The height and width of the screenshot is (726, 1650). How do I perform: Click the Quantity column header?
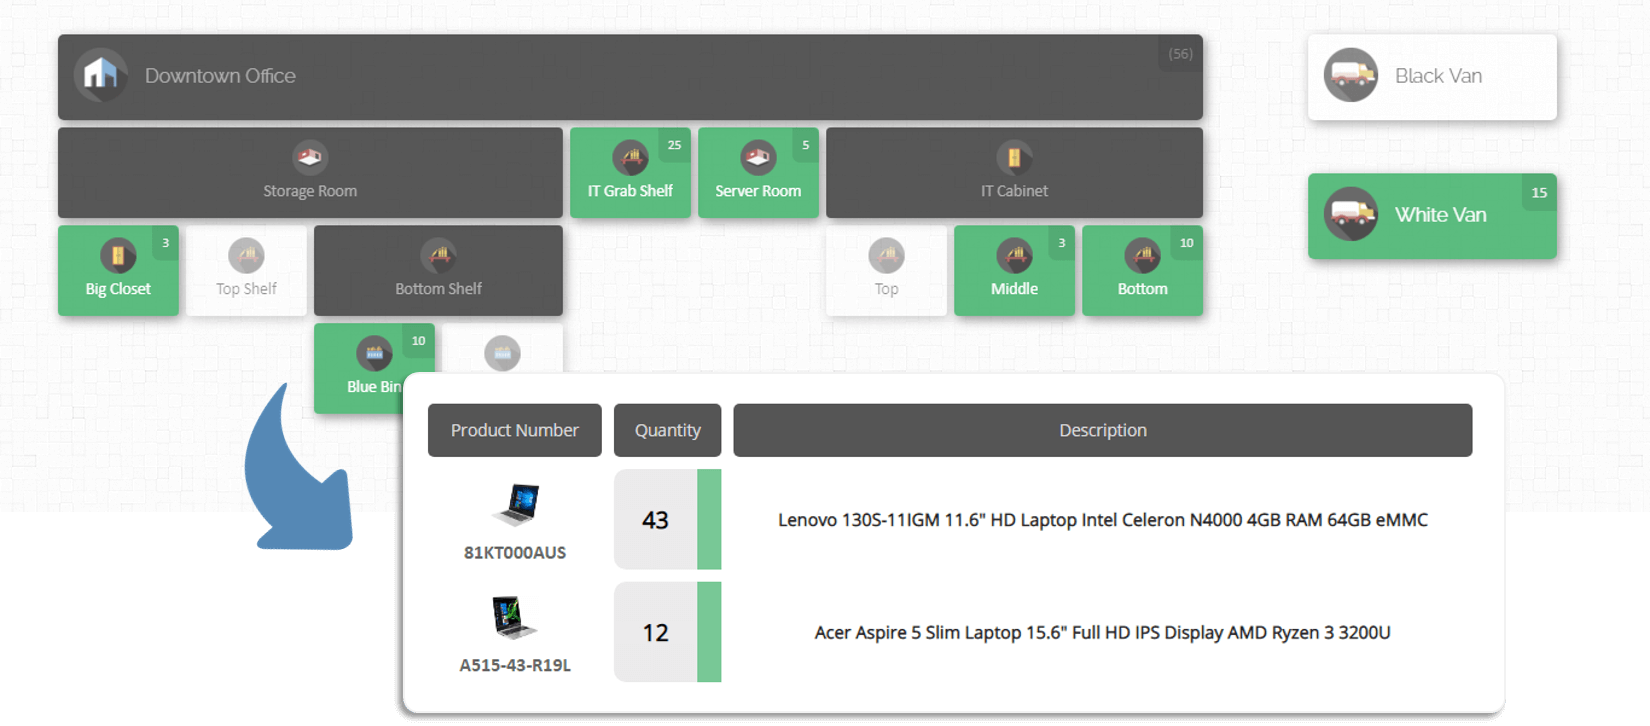(668, 430)
